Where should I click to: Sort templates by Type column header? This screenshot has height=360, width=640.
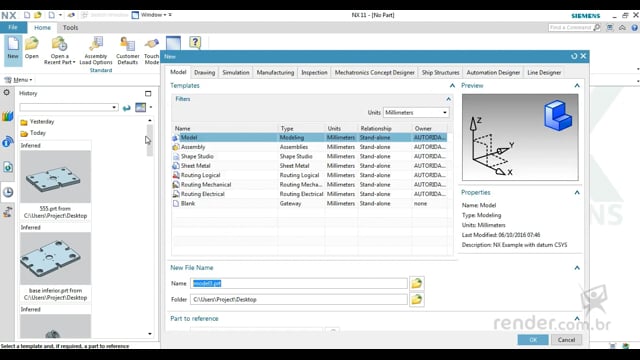pos(301,128)
